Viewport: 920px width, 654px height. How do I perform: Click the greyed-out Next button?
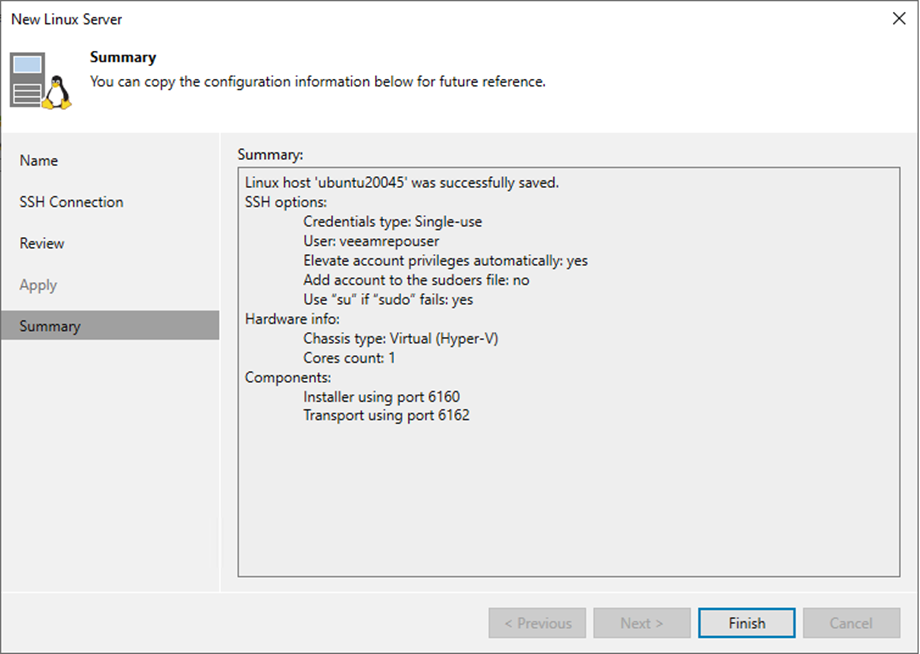point(642,623)
